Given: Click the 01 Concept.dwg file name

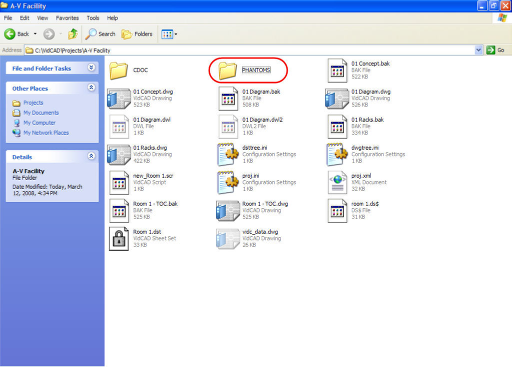Looking at the screenshot, I should [x=153, y=92].
